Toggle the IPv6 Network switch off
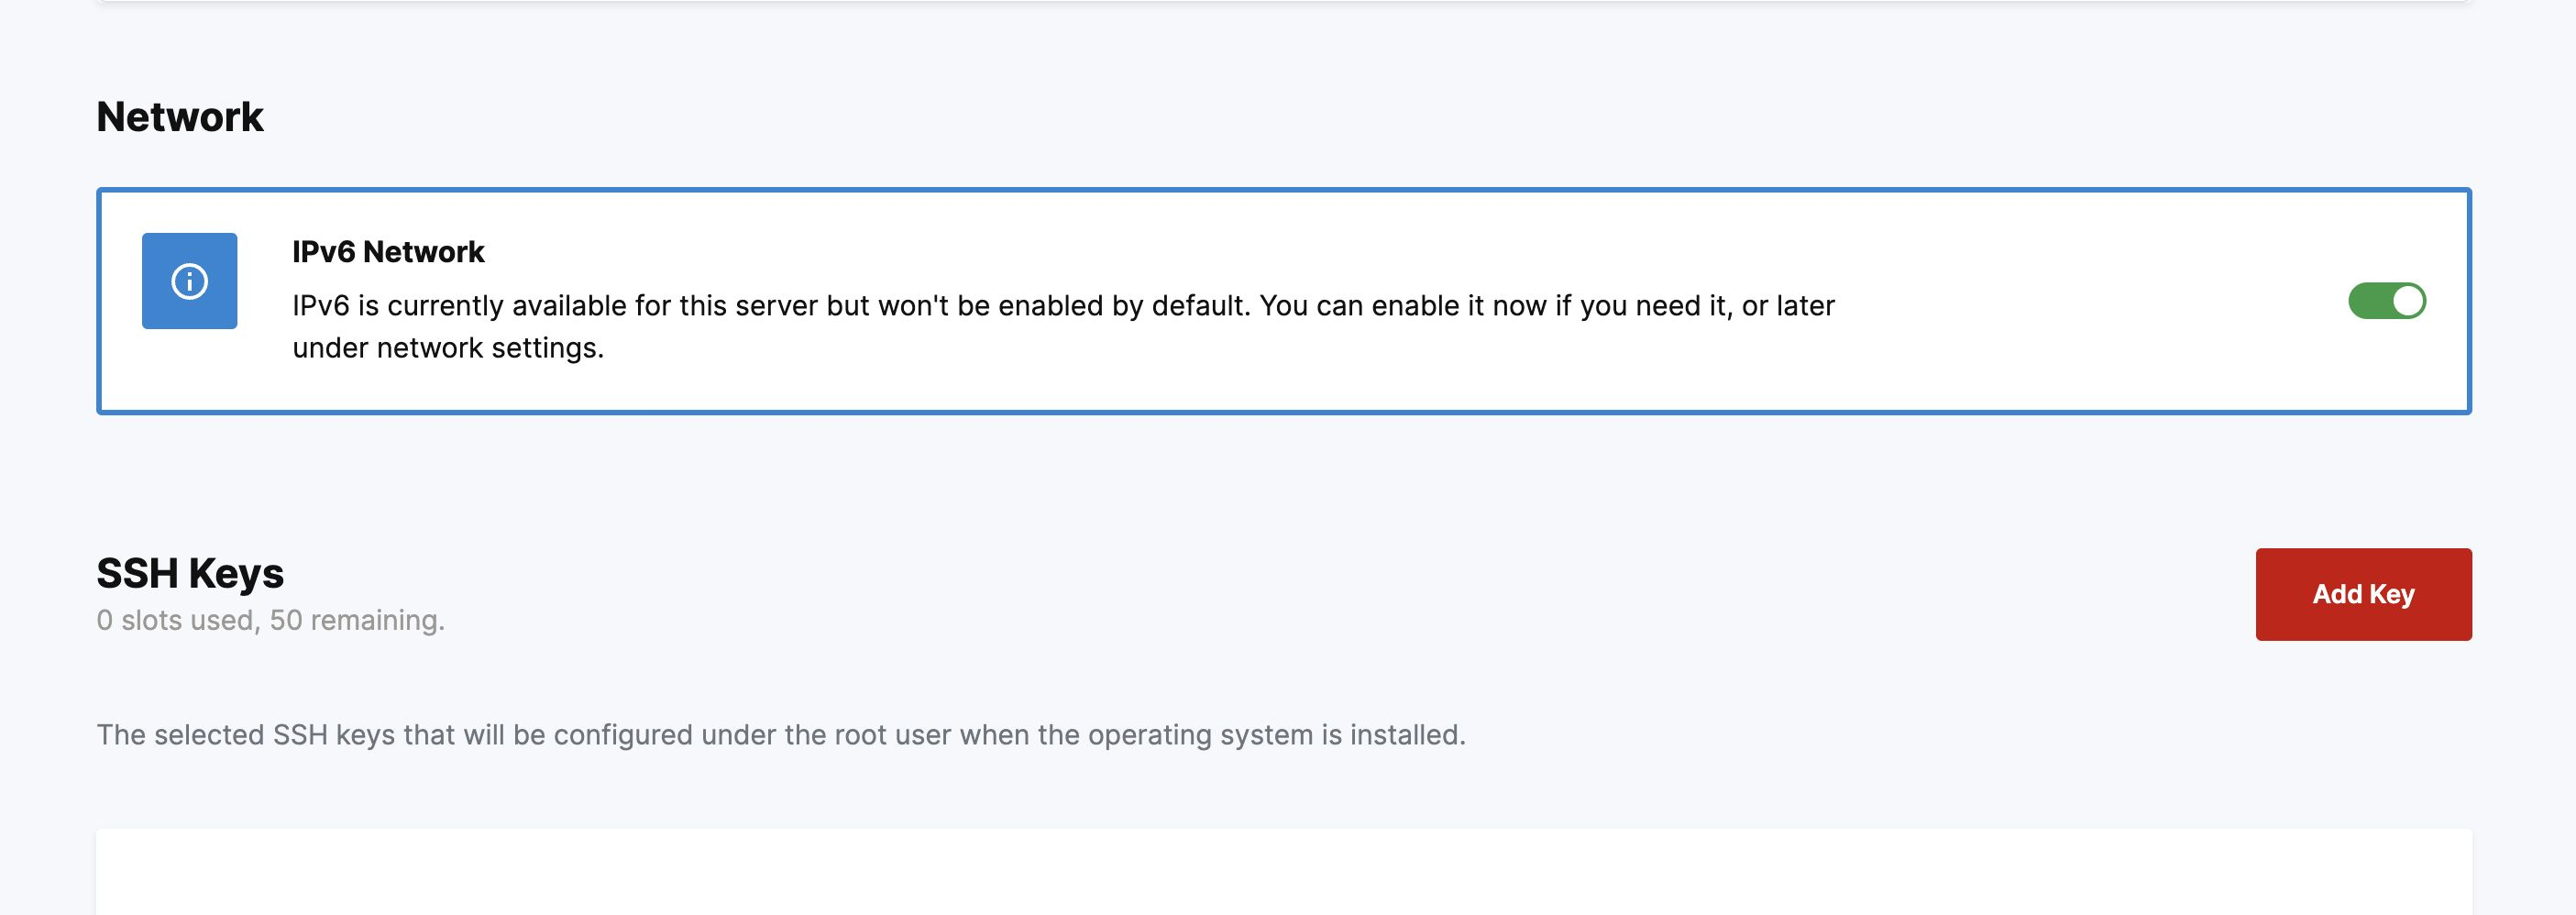Viewport: 2576px width, 915px height. 2386,301
